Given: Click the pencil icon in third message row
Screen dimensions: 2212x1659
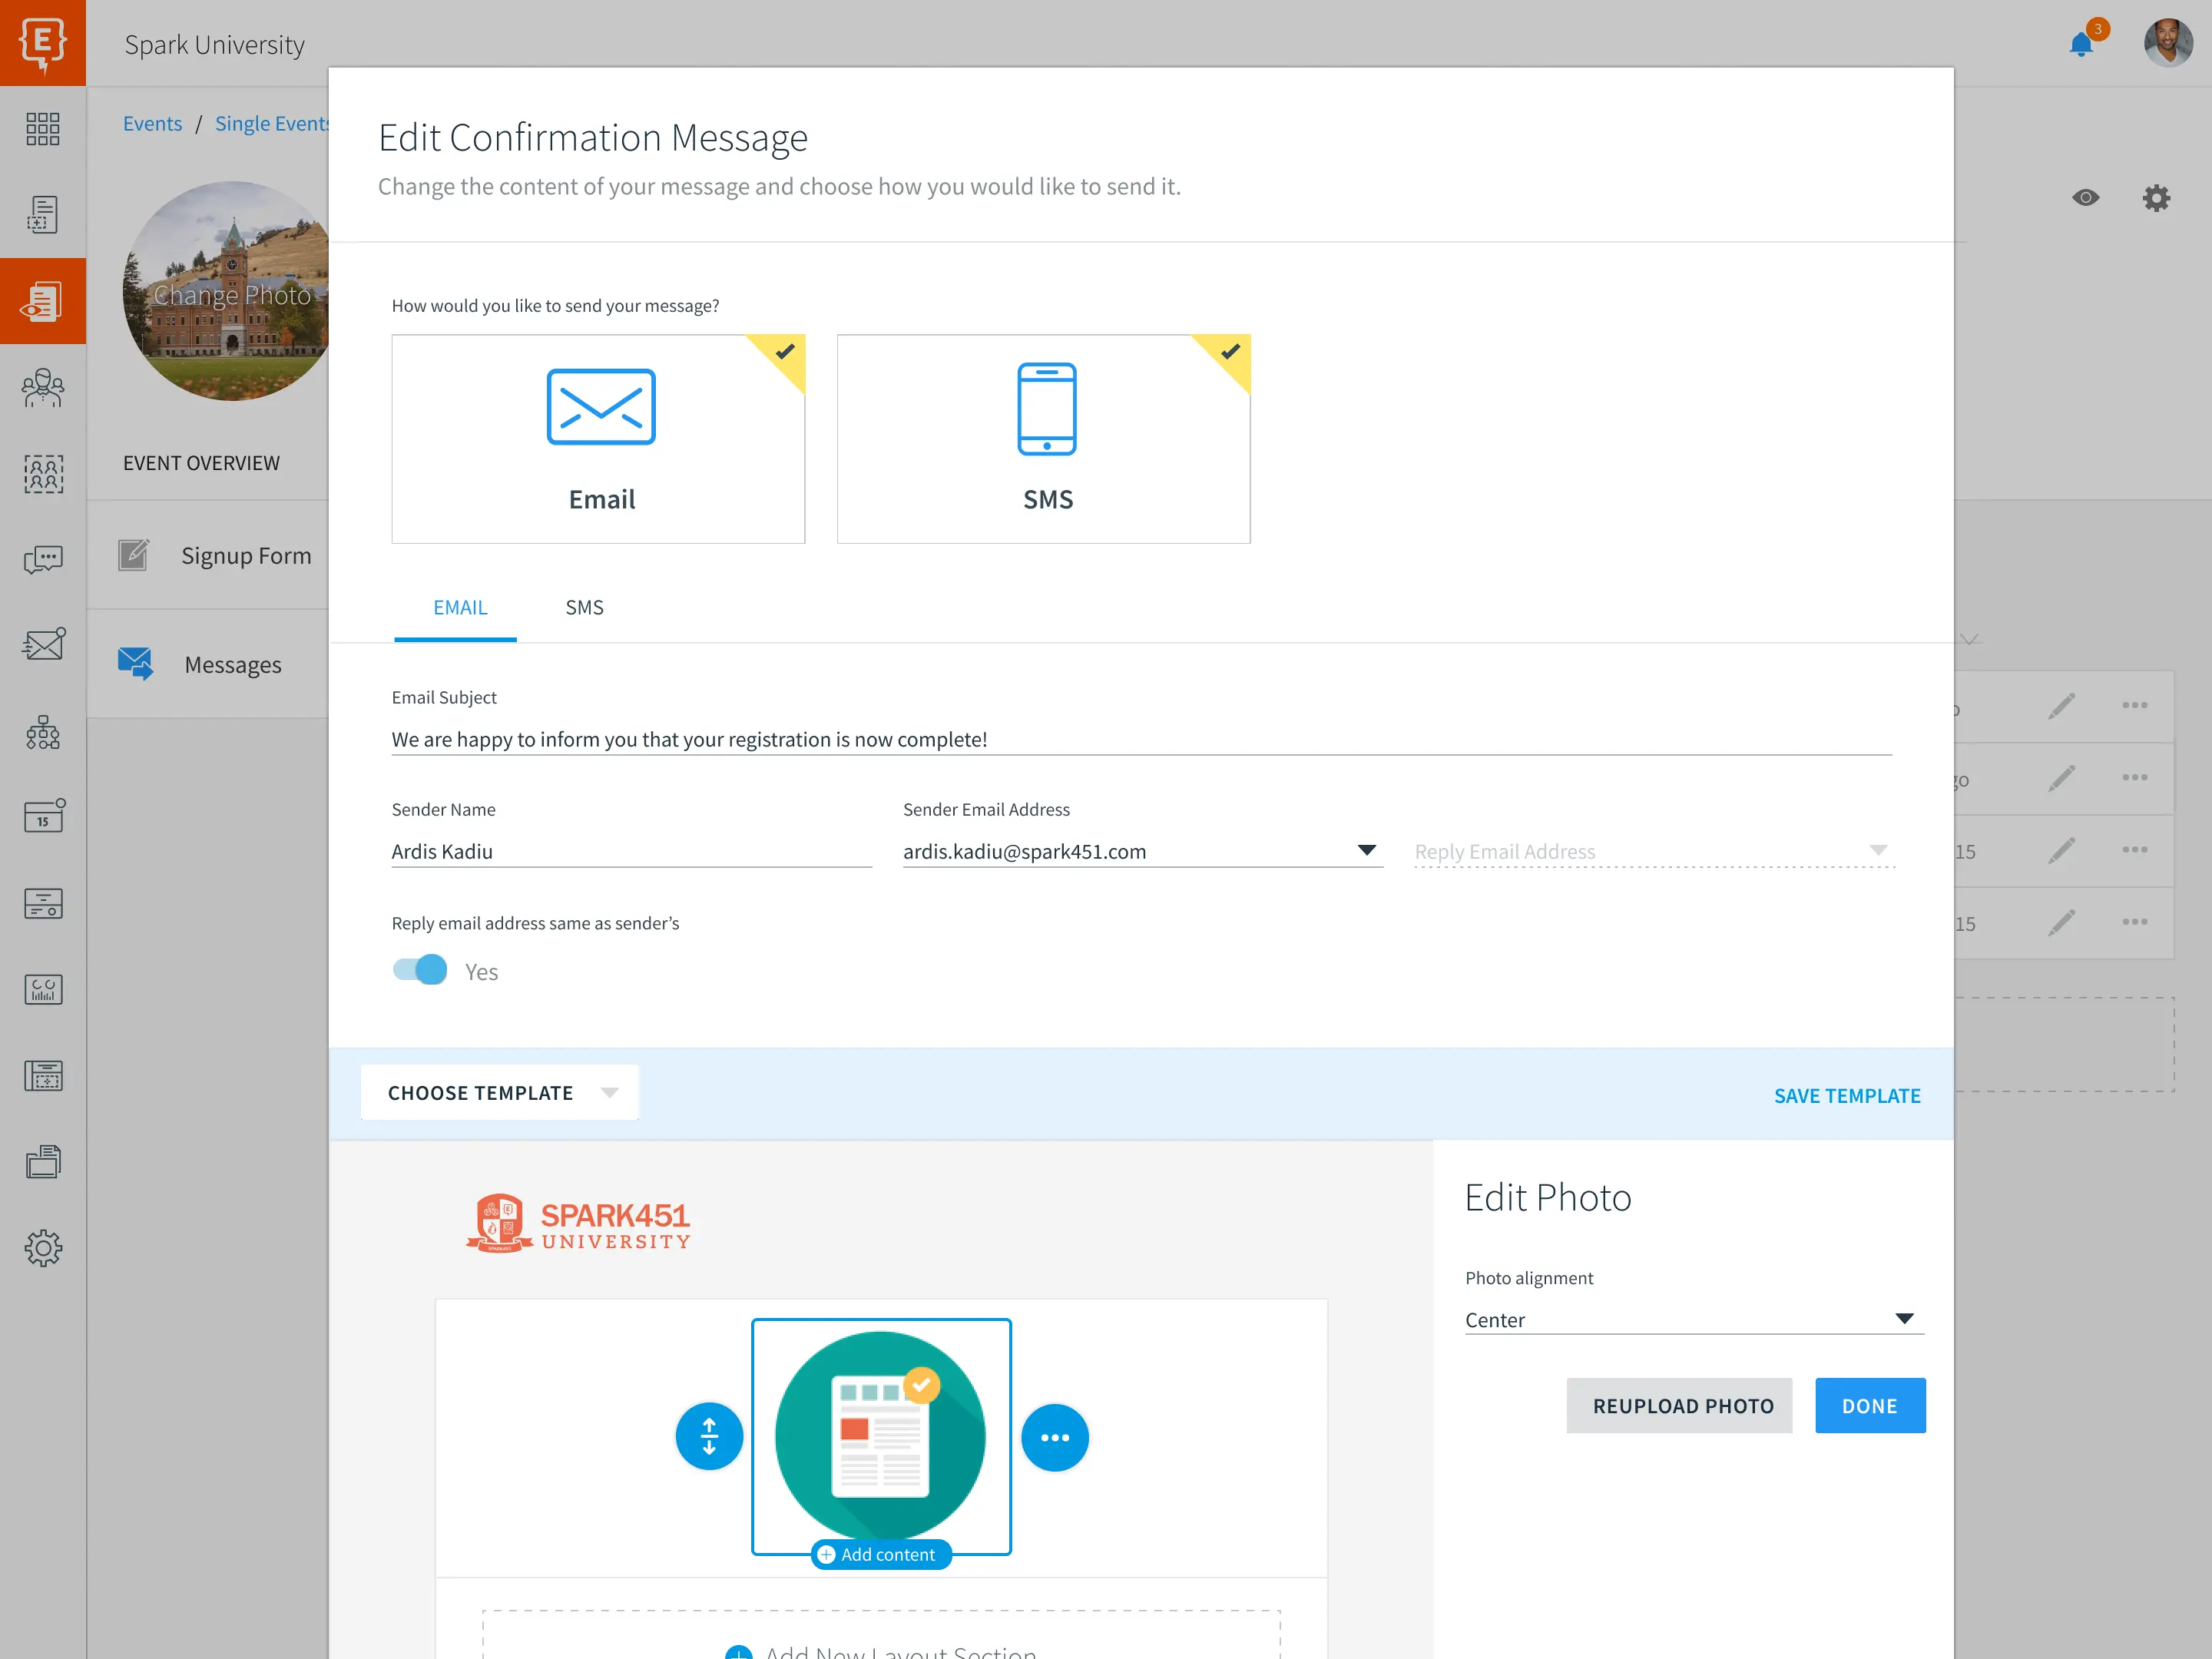Looking at the screenshot, I should [2061, 850].
